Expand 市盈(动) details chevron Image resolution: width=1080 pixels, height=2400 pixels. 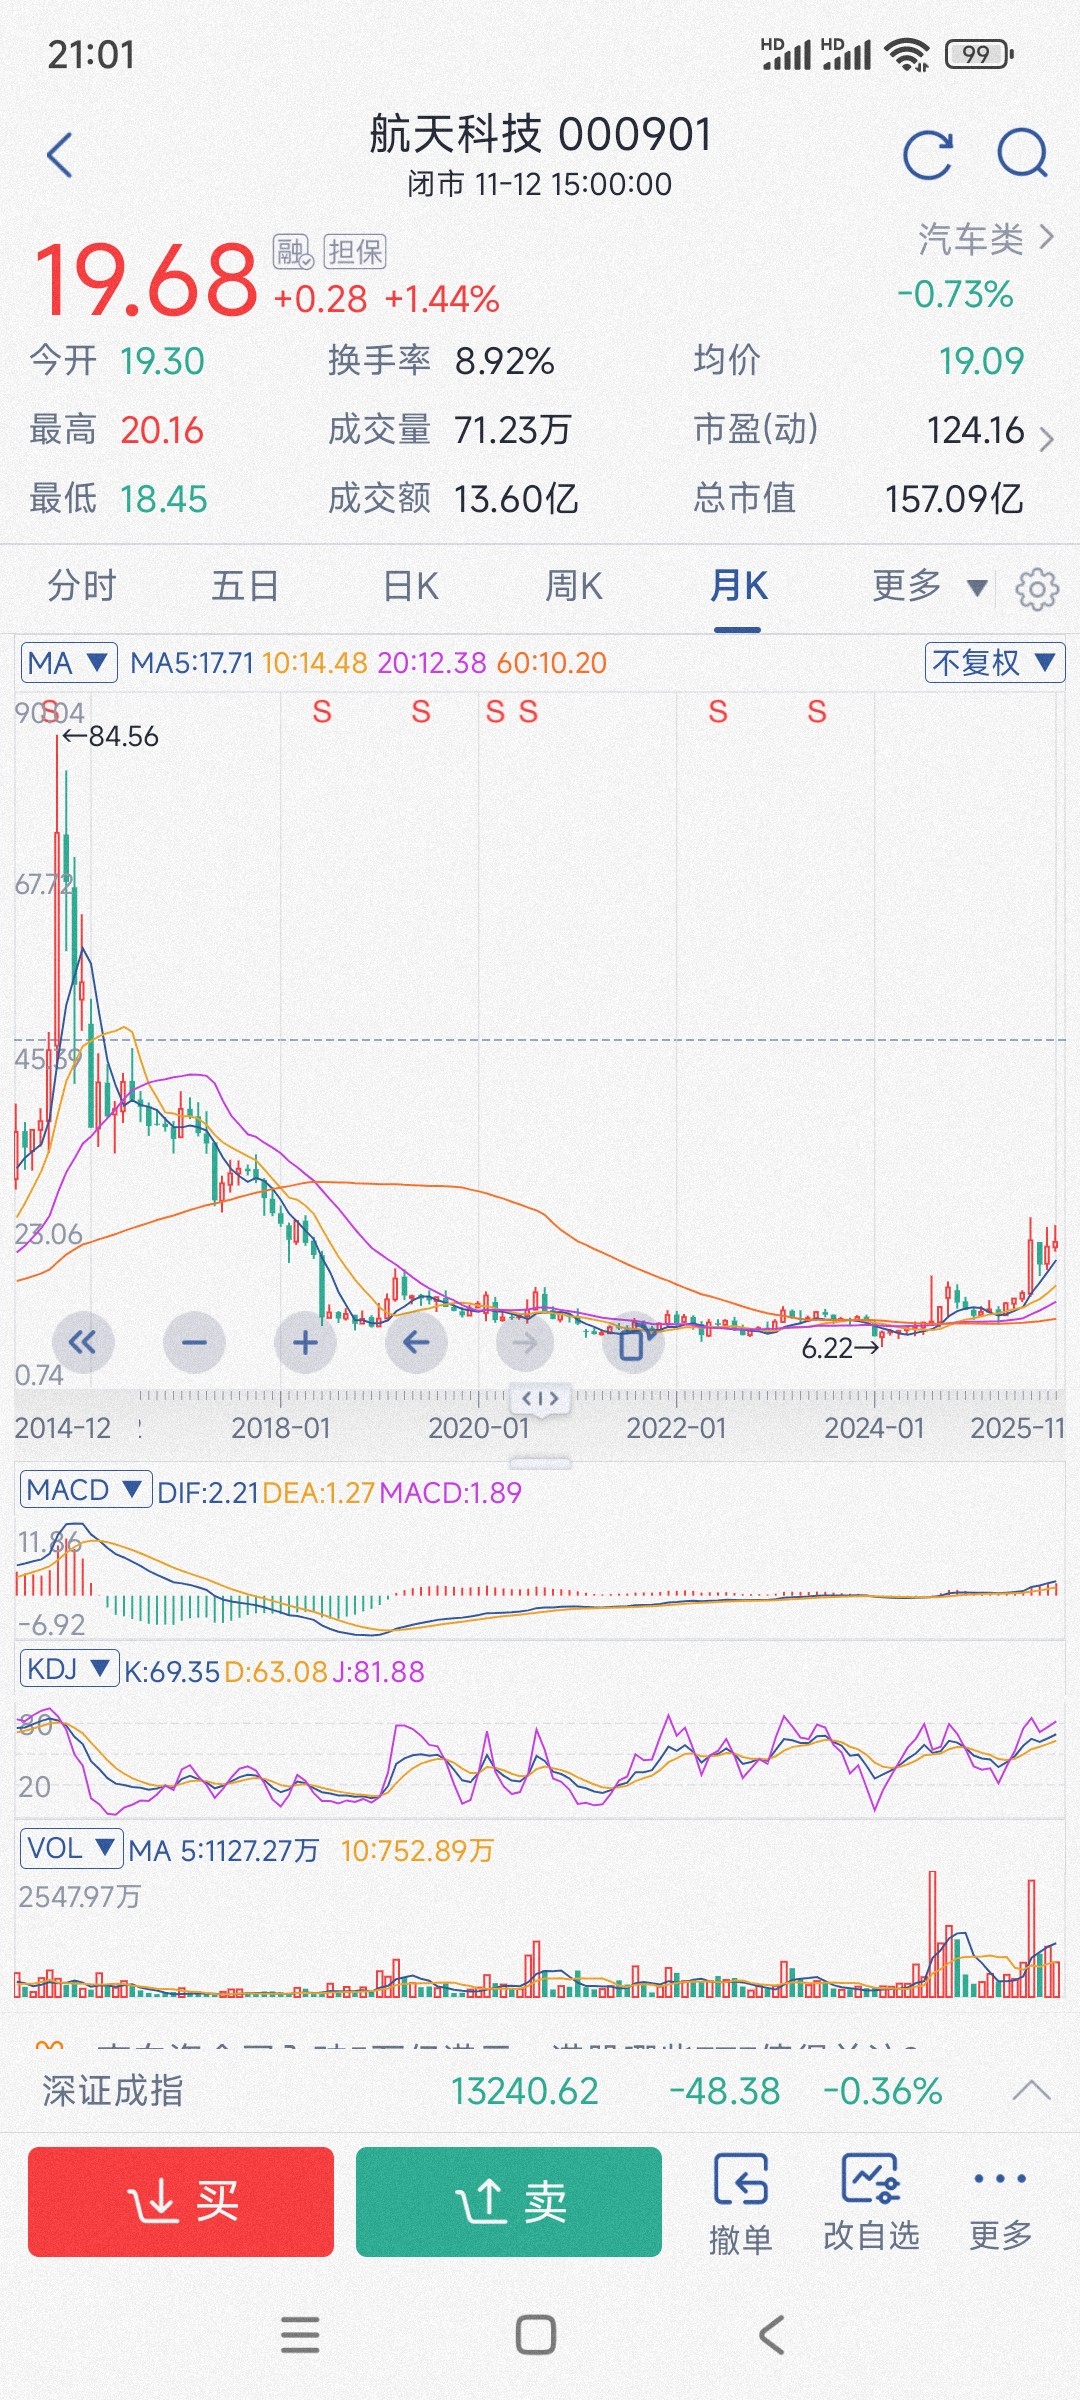coord(1046,438)
